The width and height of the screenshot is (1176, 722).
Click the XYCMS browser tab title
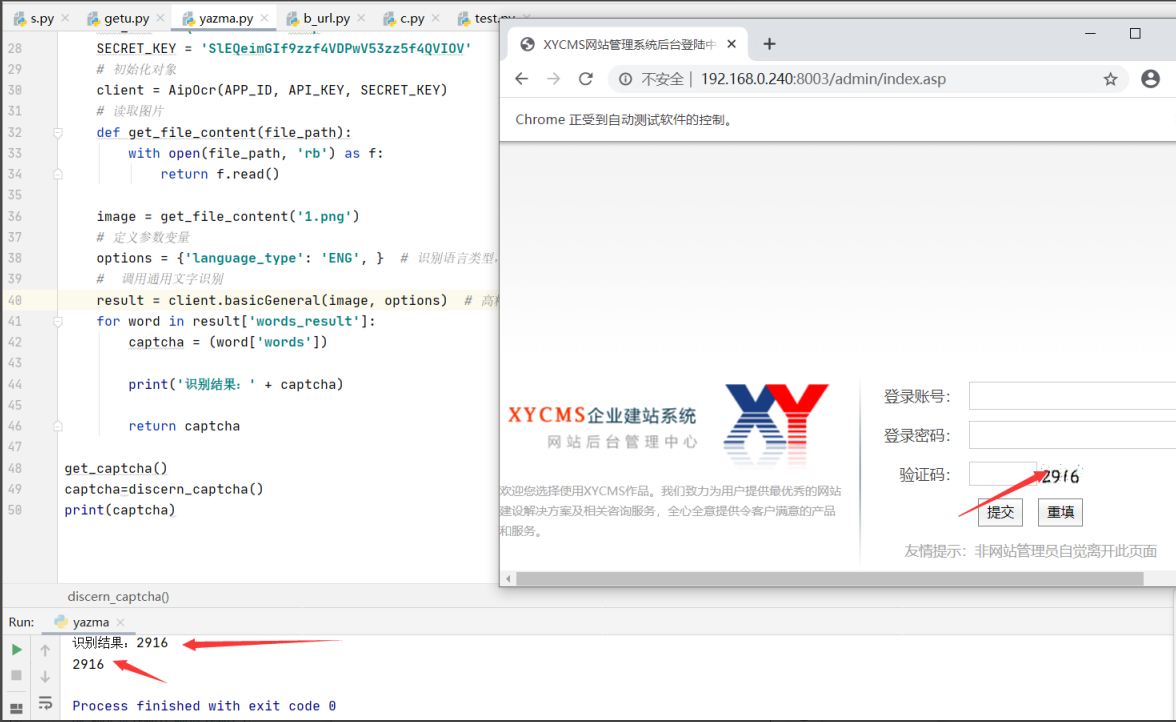[628, 44]
